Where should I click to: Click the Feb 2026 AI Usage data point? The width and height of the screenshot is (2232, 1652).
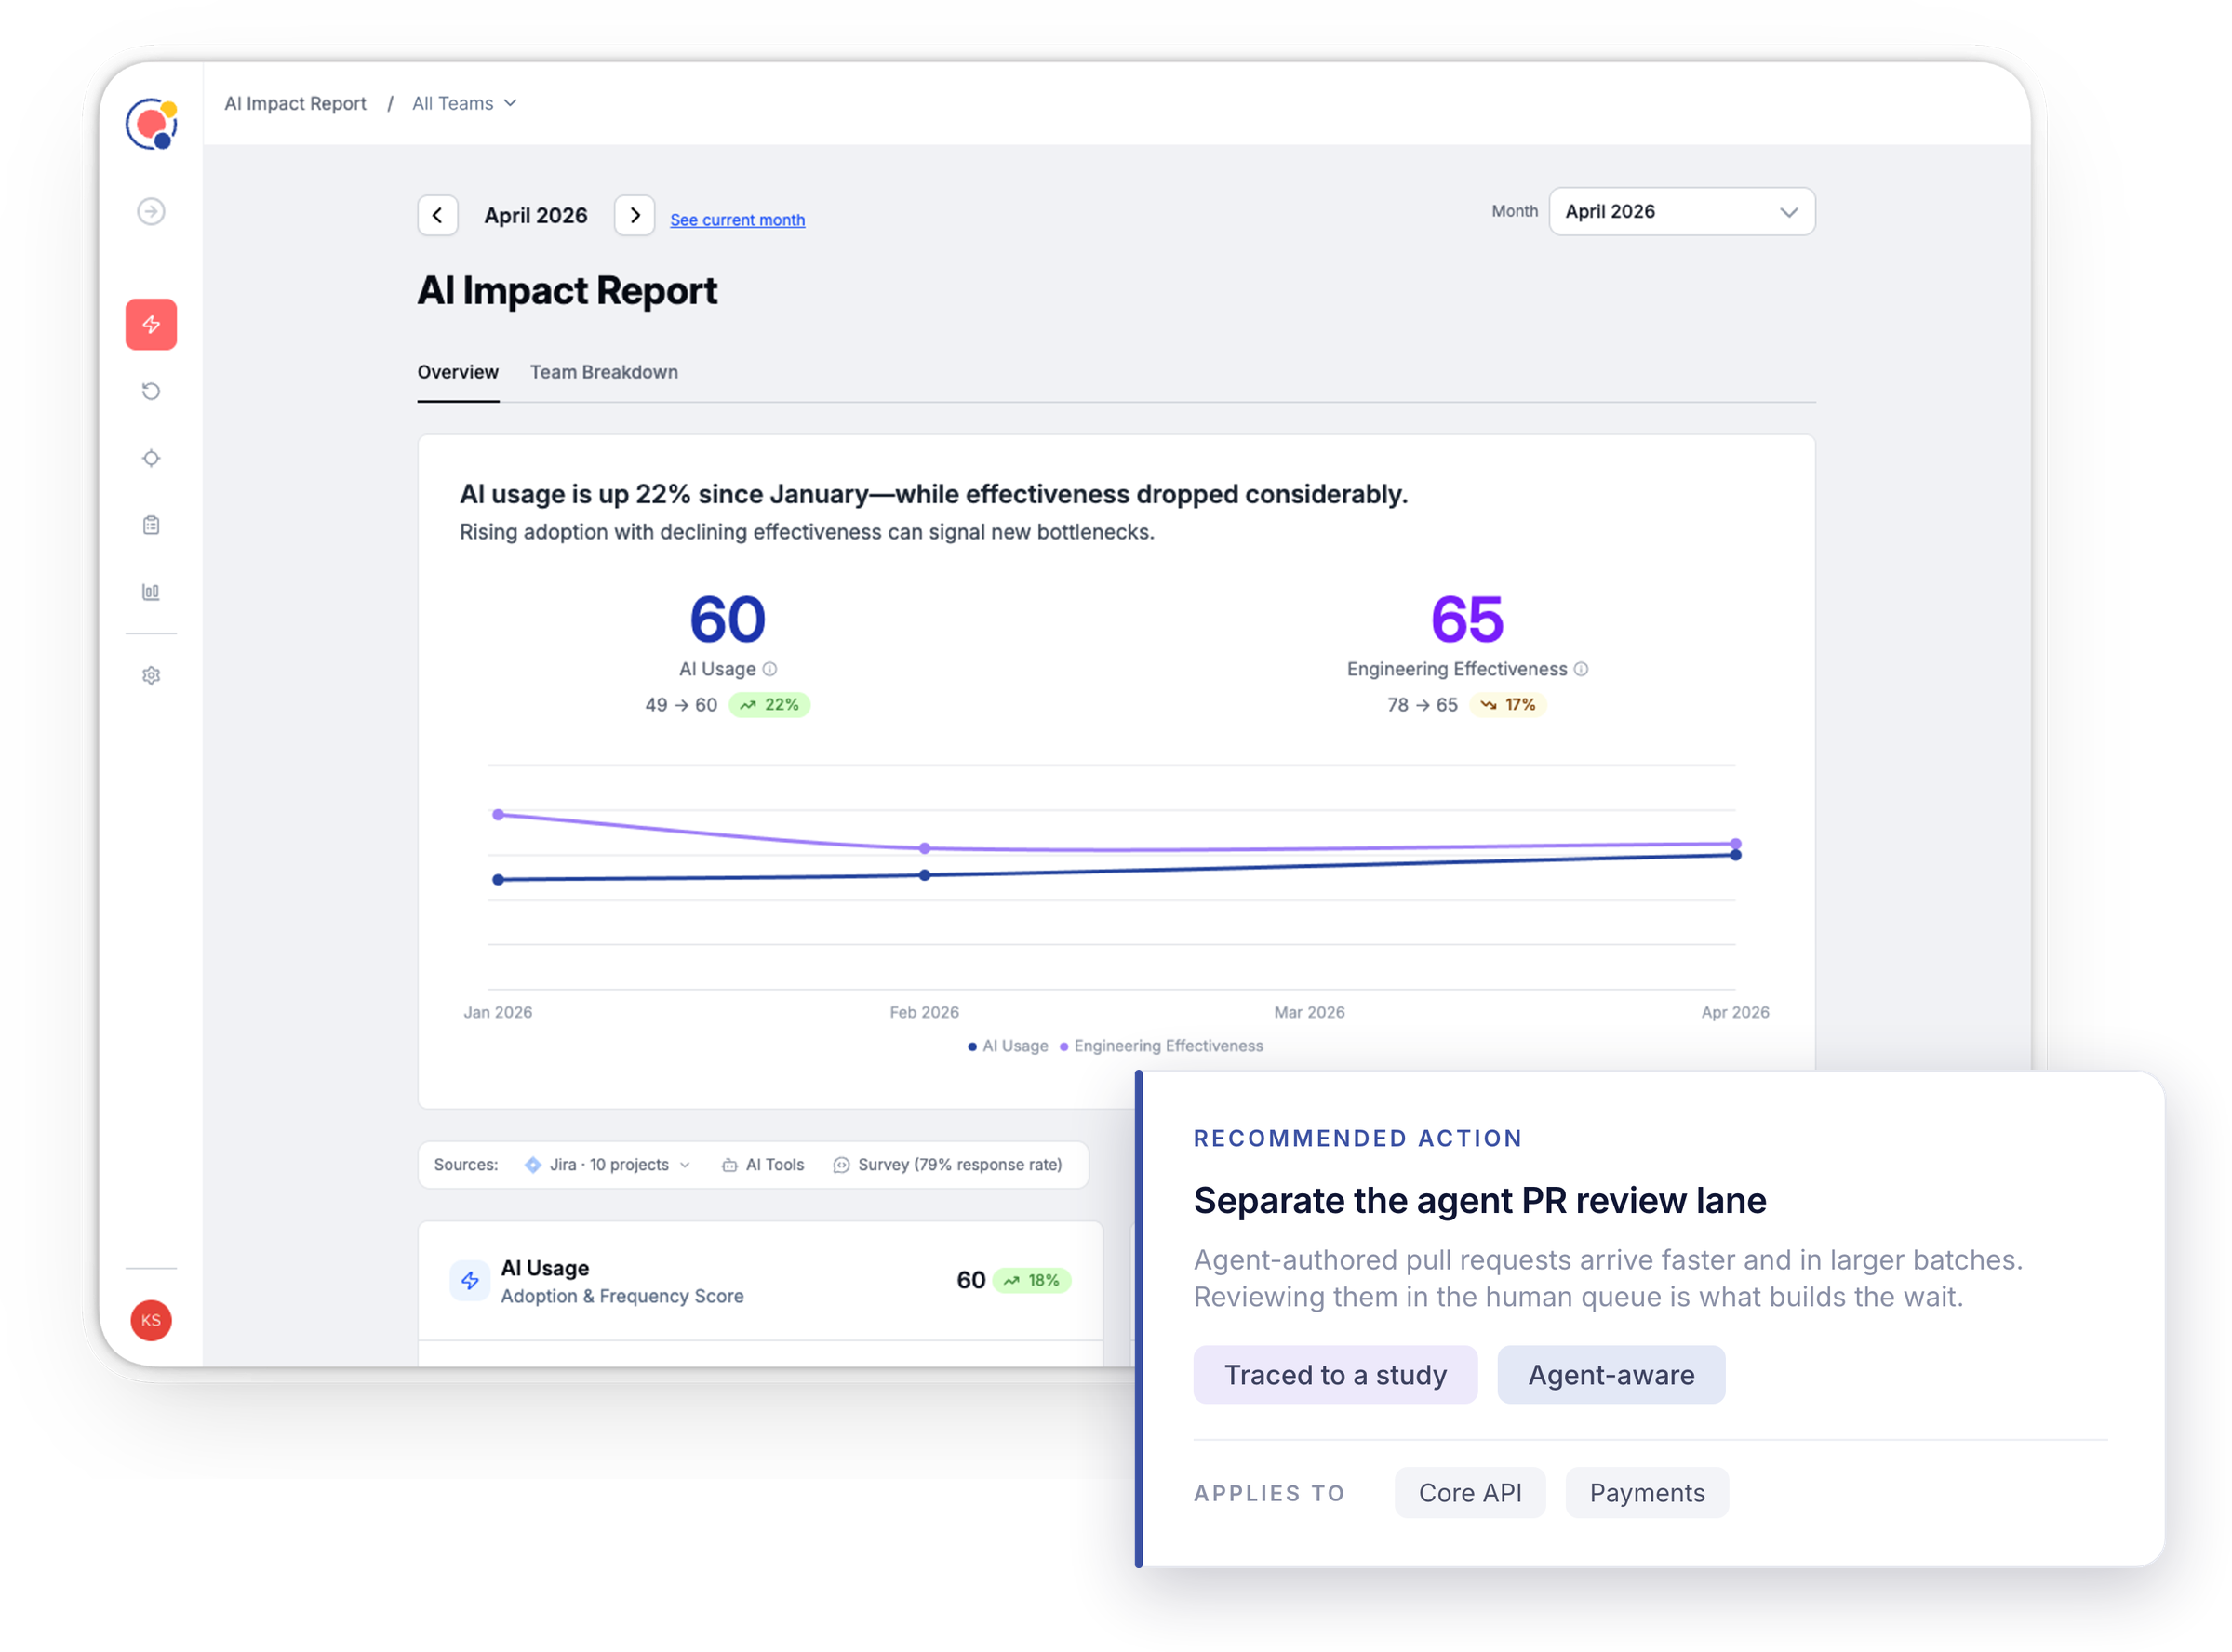(x=925, y=875)
